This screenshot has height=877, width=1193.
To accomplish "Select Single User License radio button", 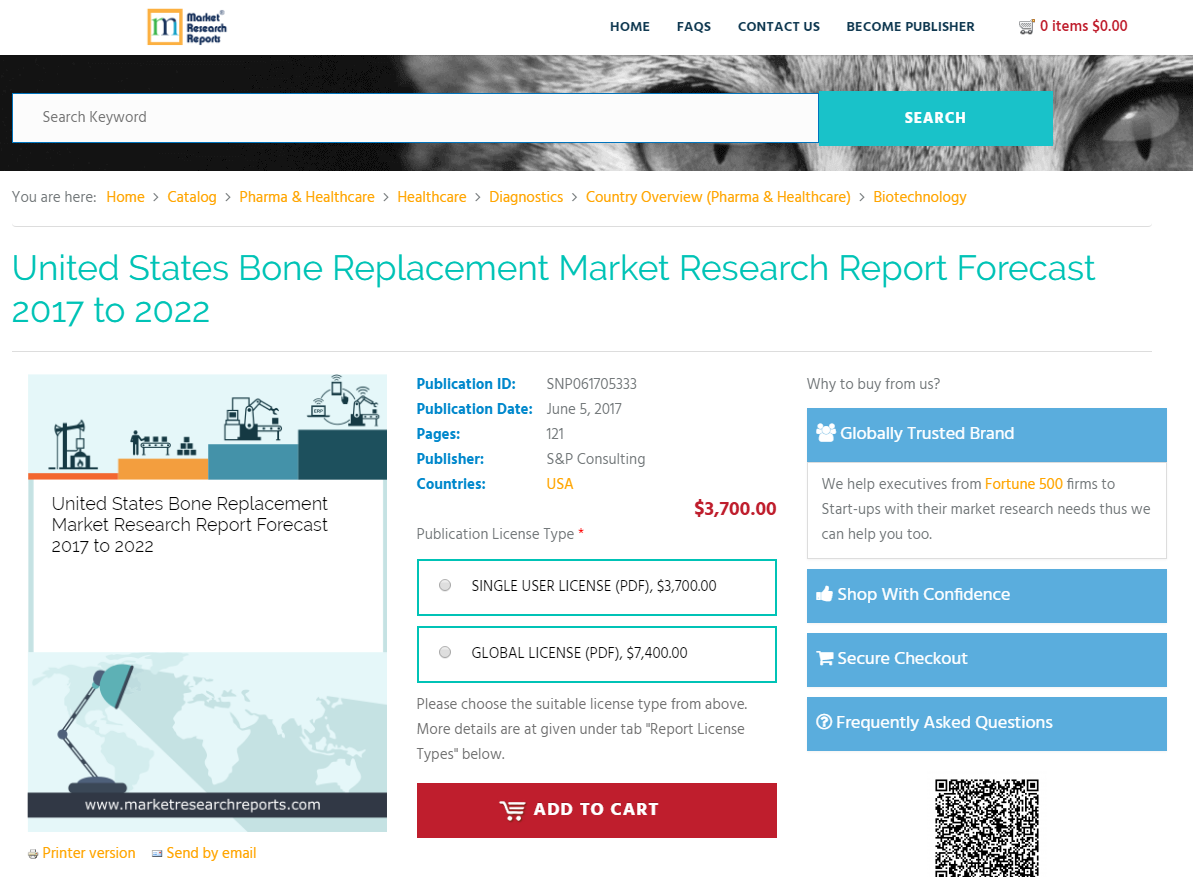I will click(x=445, y=585).
